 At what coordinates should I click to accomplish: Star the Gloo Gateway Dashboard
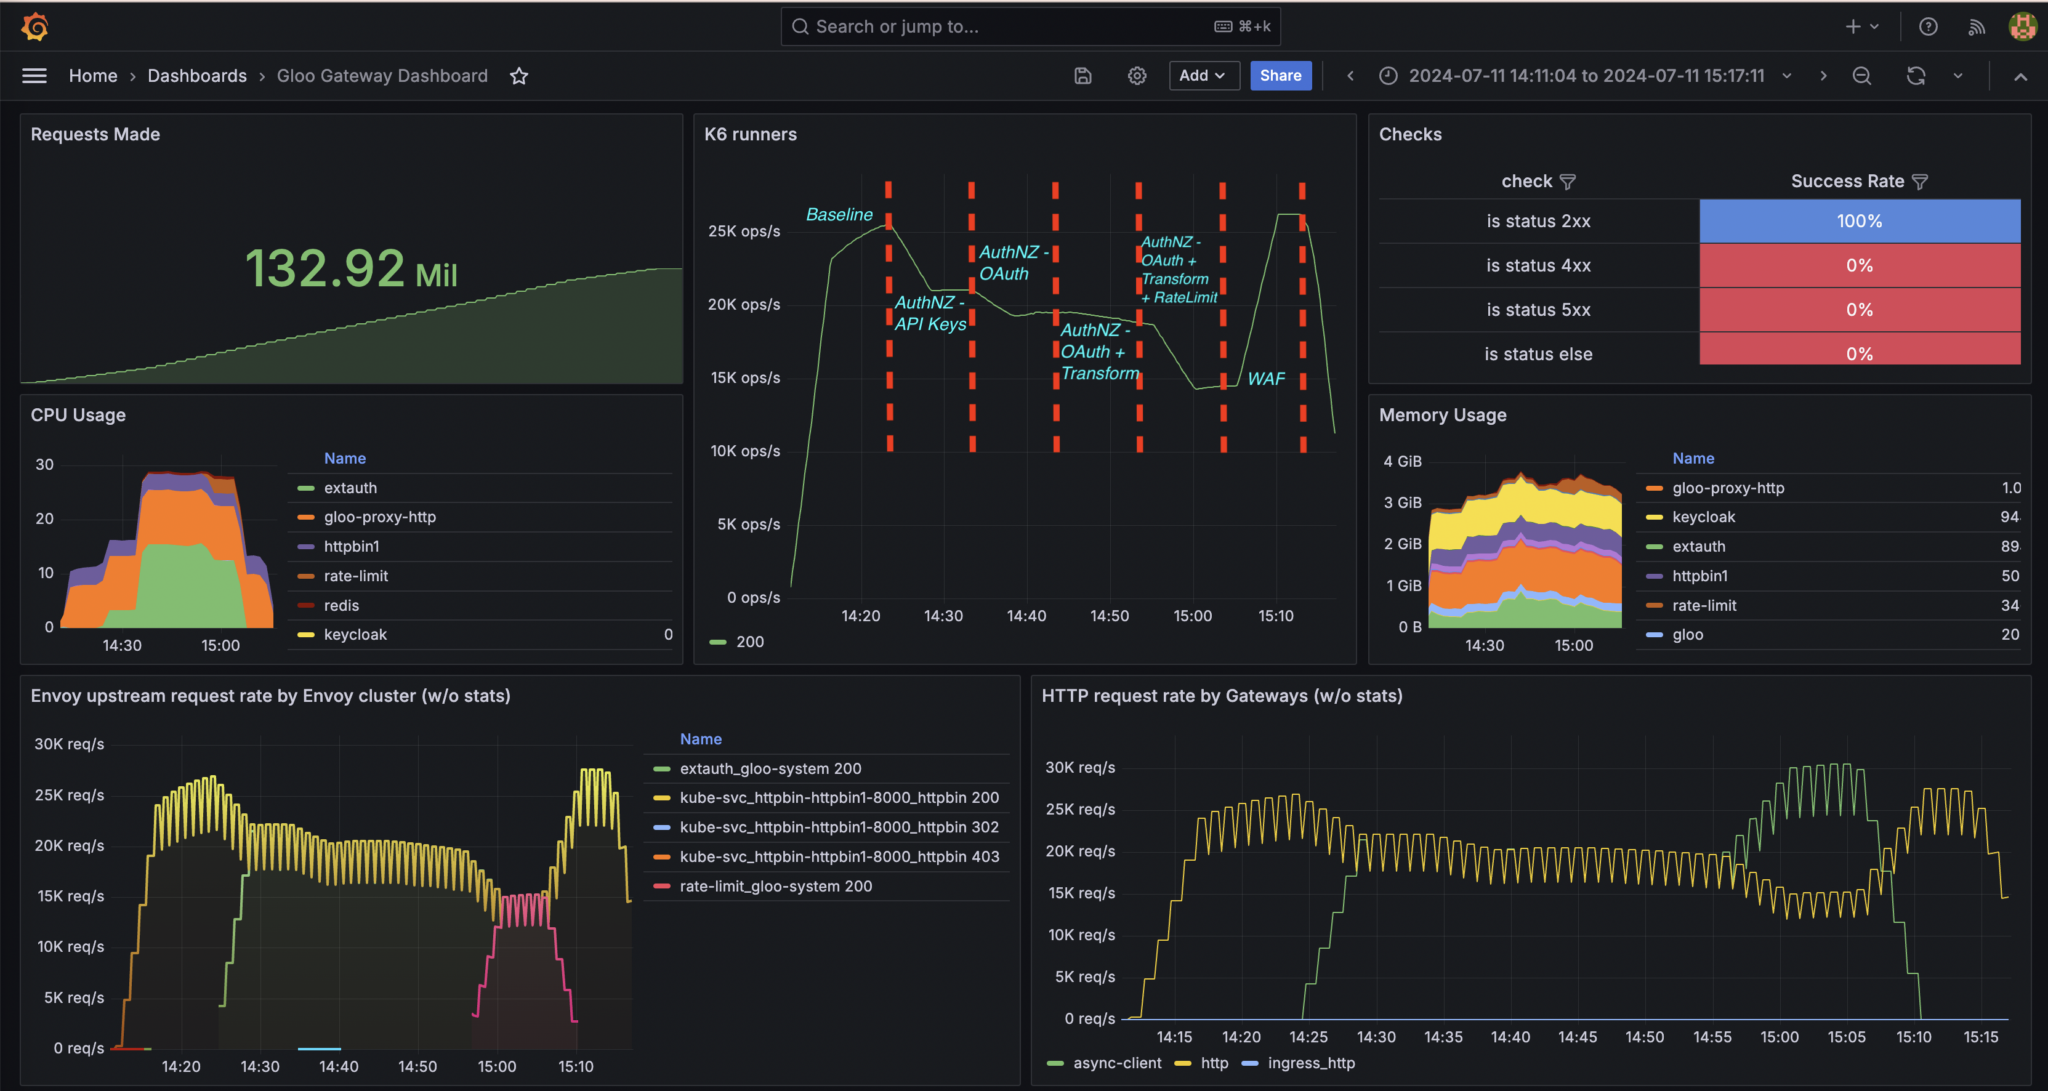coord(519,76)
